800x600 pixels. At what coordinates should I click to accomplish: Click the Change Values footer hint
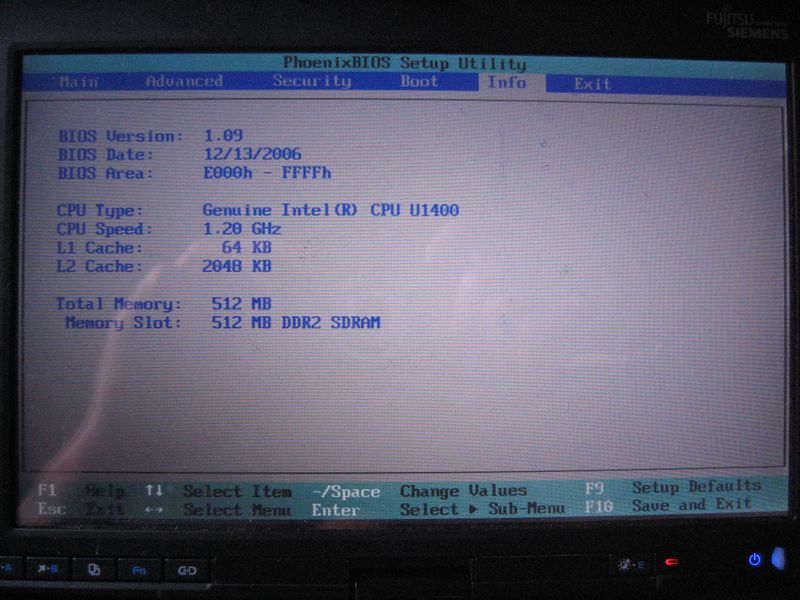tap(463, 491)
